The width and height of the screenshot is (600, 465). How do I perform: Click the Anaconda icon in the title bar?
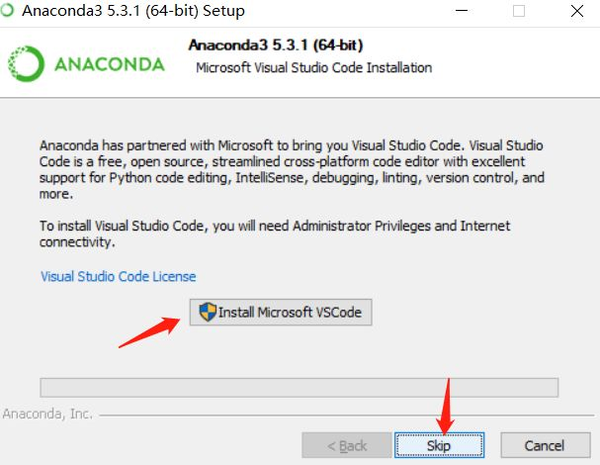[x=7, y=10]
